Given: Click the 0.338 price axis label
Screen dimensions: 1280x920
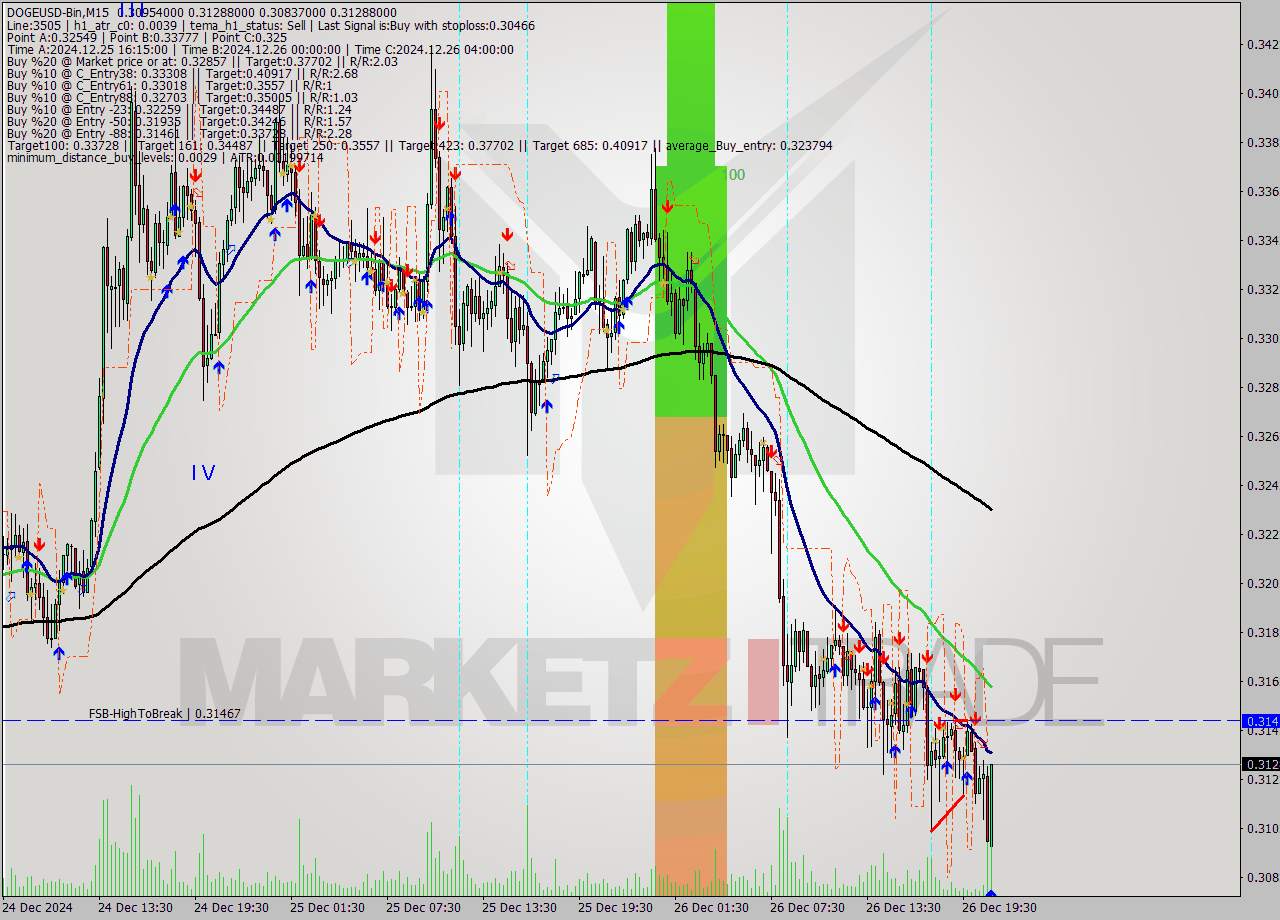Looking at the screenshot, I should click(x=1262, y=142).
